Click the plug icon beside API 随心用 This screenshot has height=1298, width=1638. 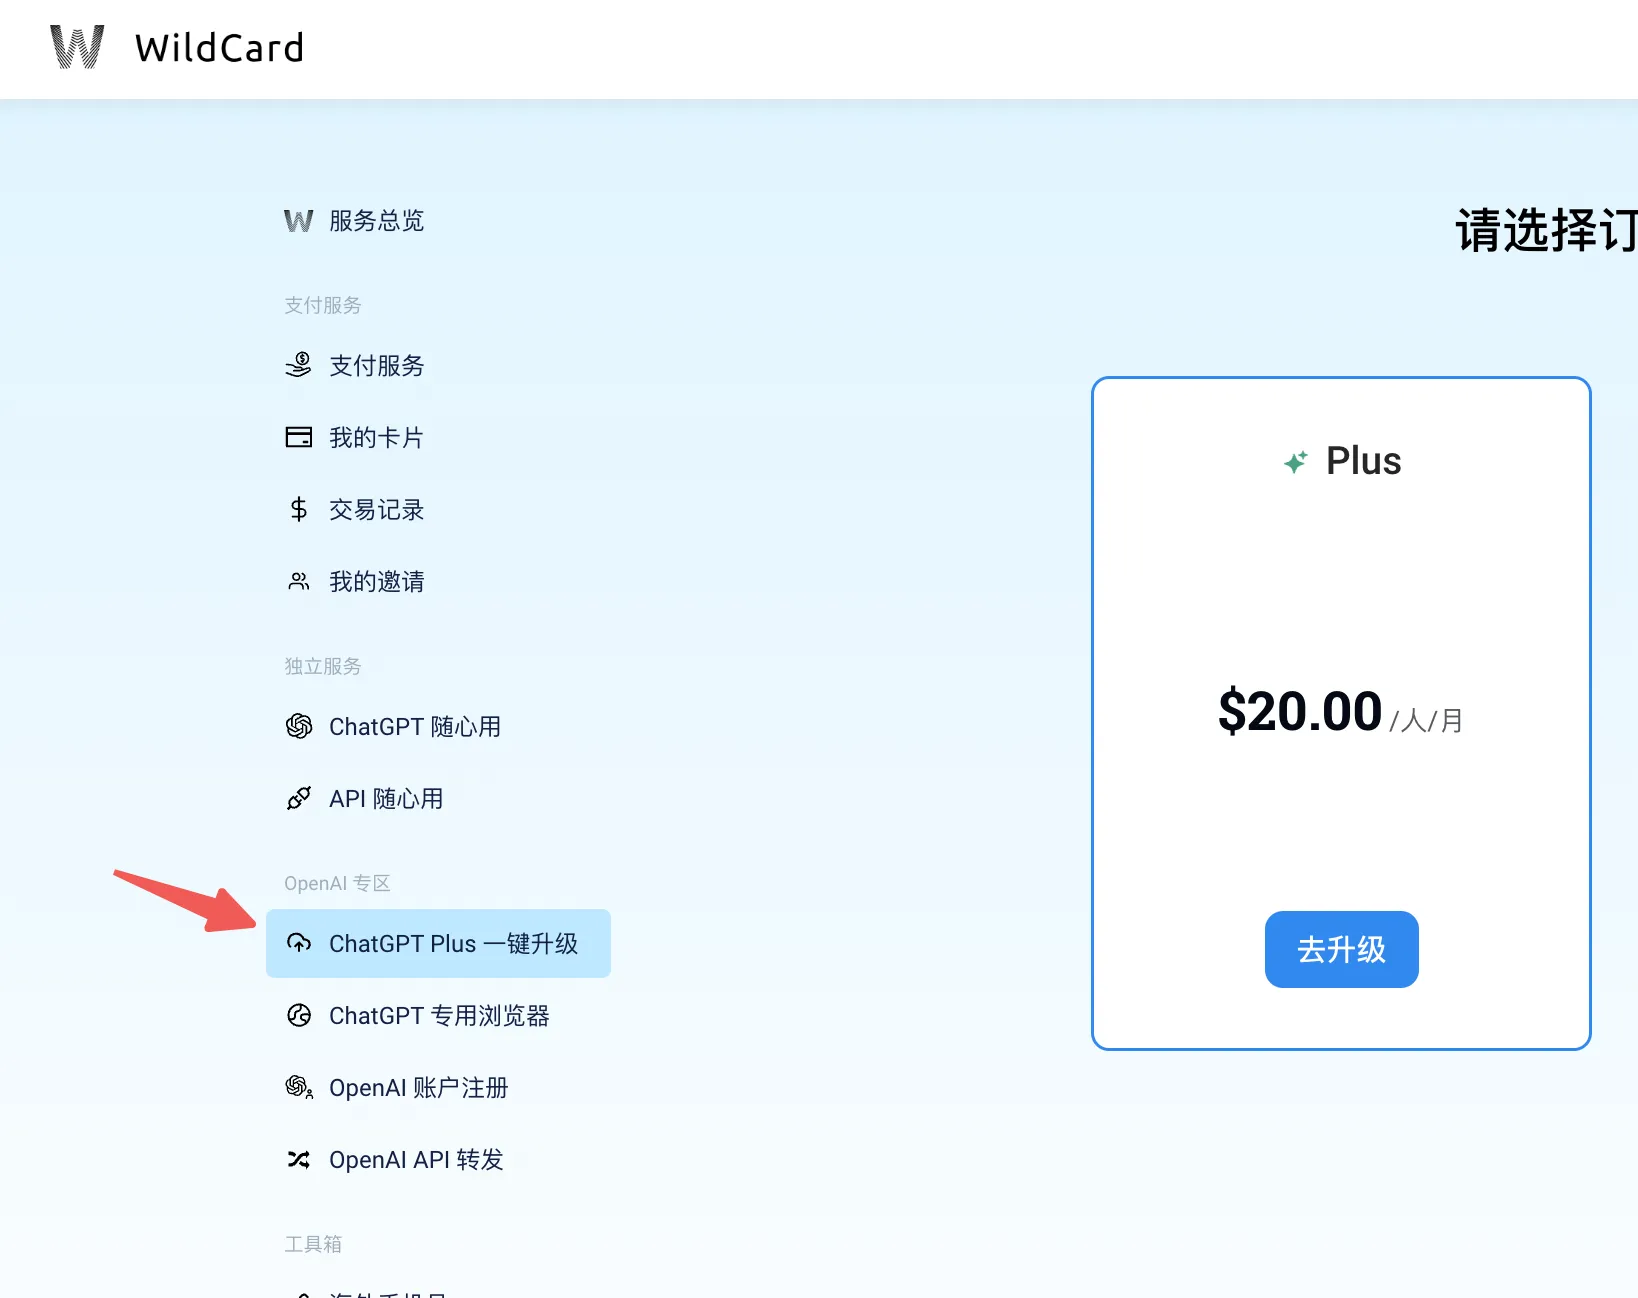pos(298,798)
